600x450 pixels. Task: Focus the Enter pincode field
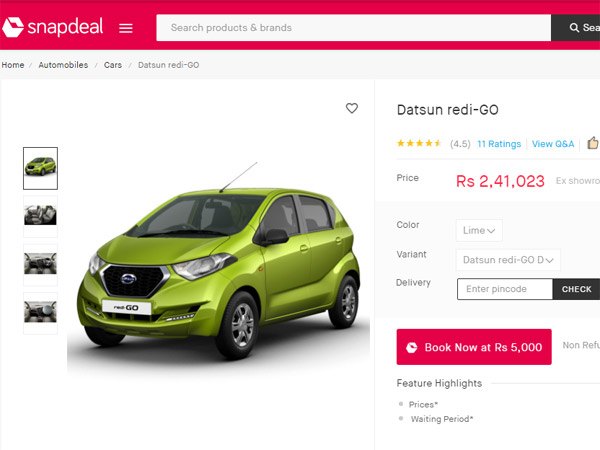pyautogui.click(x=505, y=289)
